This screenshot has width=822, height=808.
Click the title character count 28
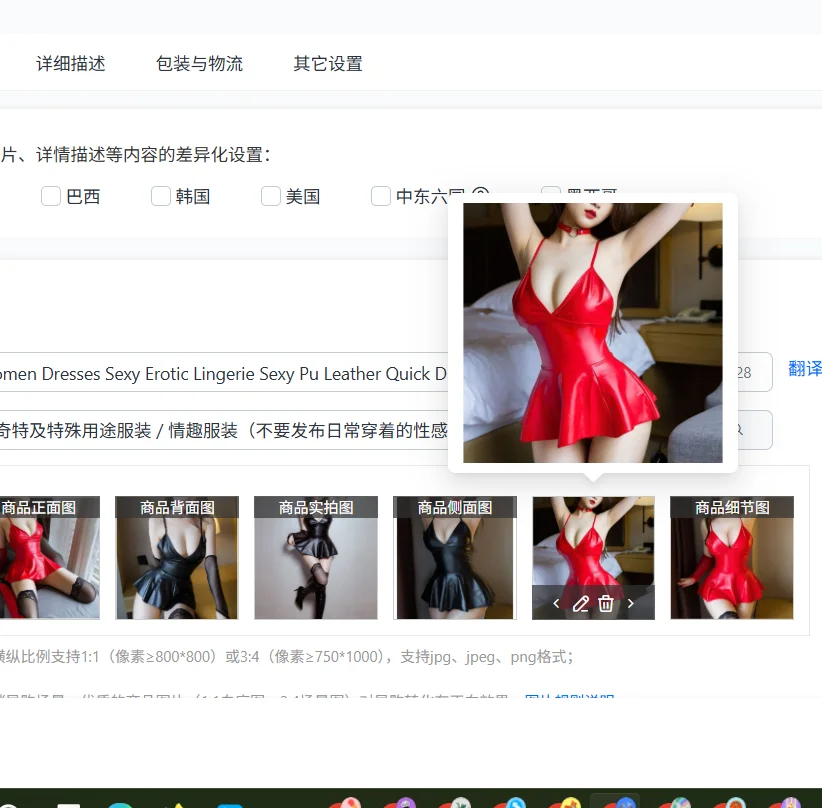(744, 372)
